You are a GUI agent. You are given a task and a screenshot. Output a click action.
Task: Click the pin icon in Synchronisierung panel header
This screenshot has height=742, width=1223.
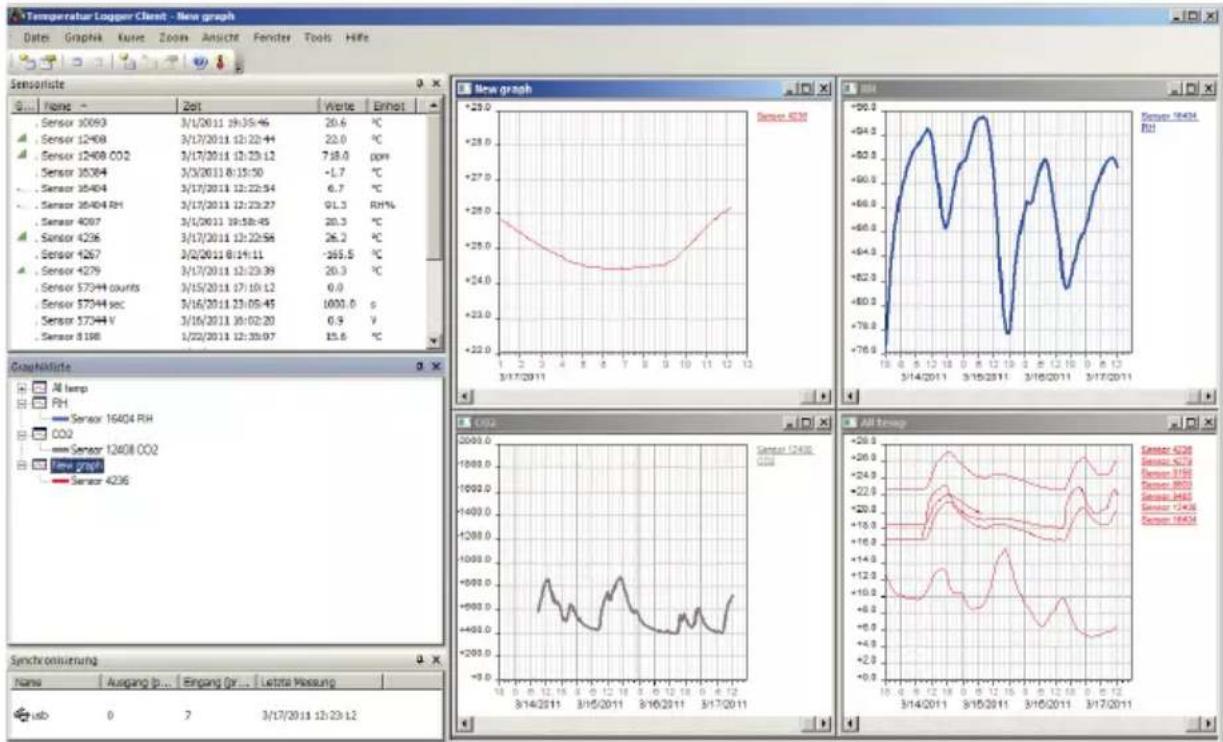tap(420, 661)
